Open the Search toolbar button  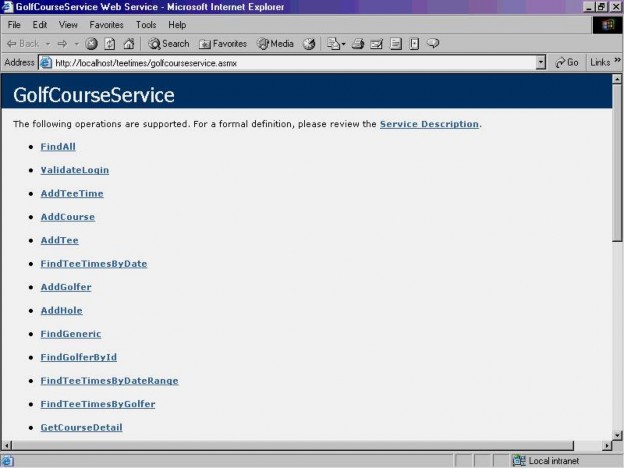tap(169, 44)
